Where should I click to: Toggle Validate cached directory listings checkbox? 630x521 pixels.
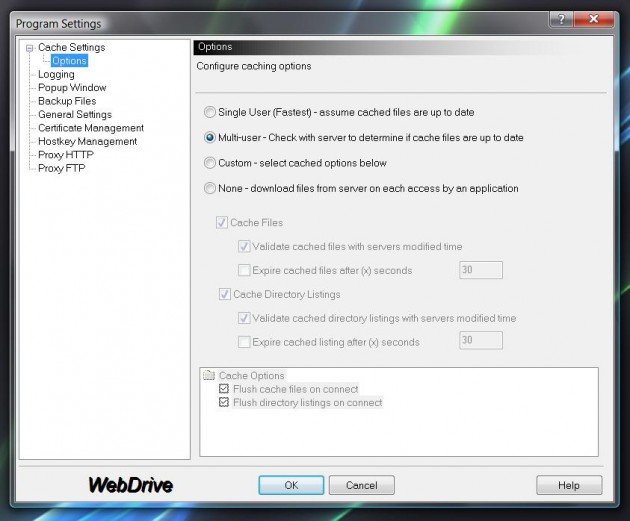tap(244, 318)
